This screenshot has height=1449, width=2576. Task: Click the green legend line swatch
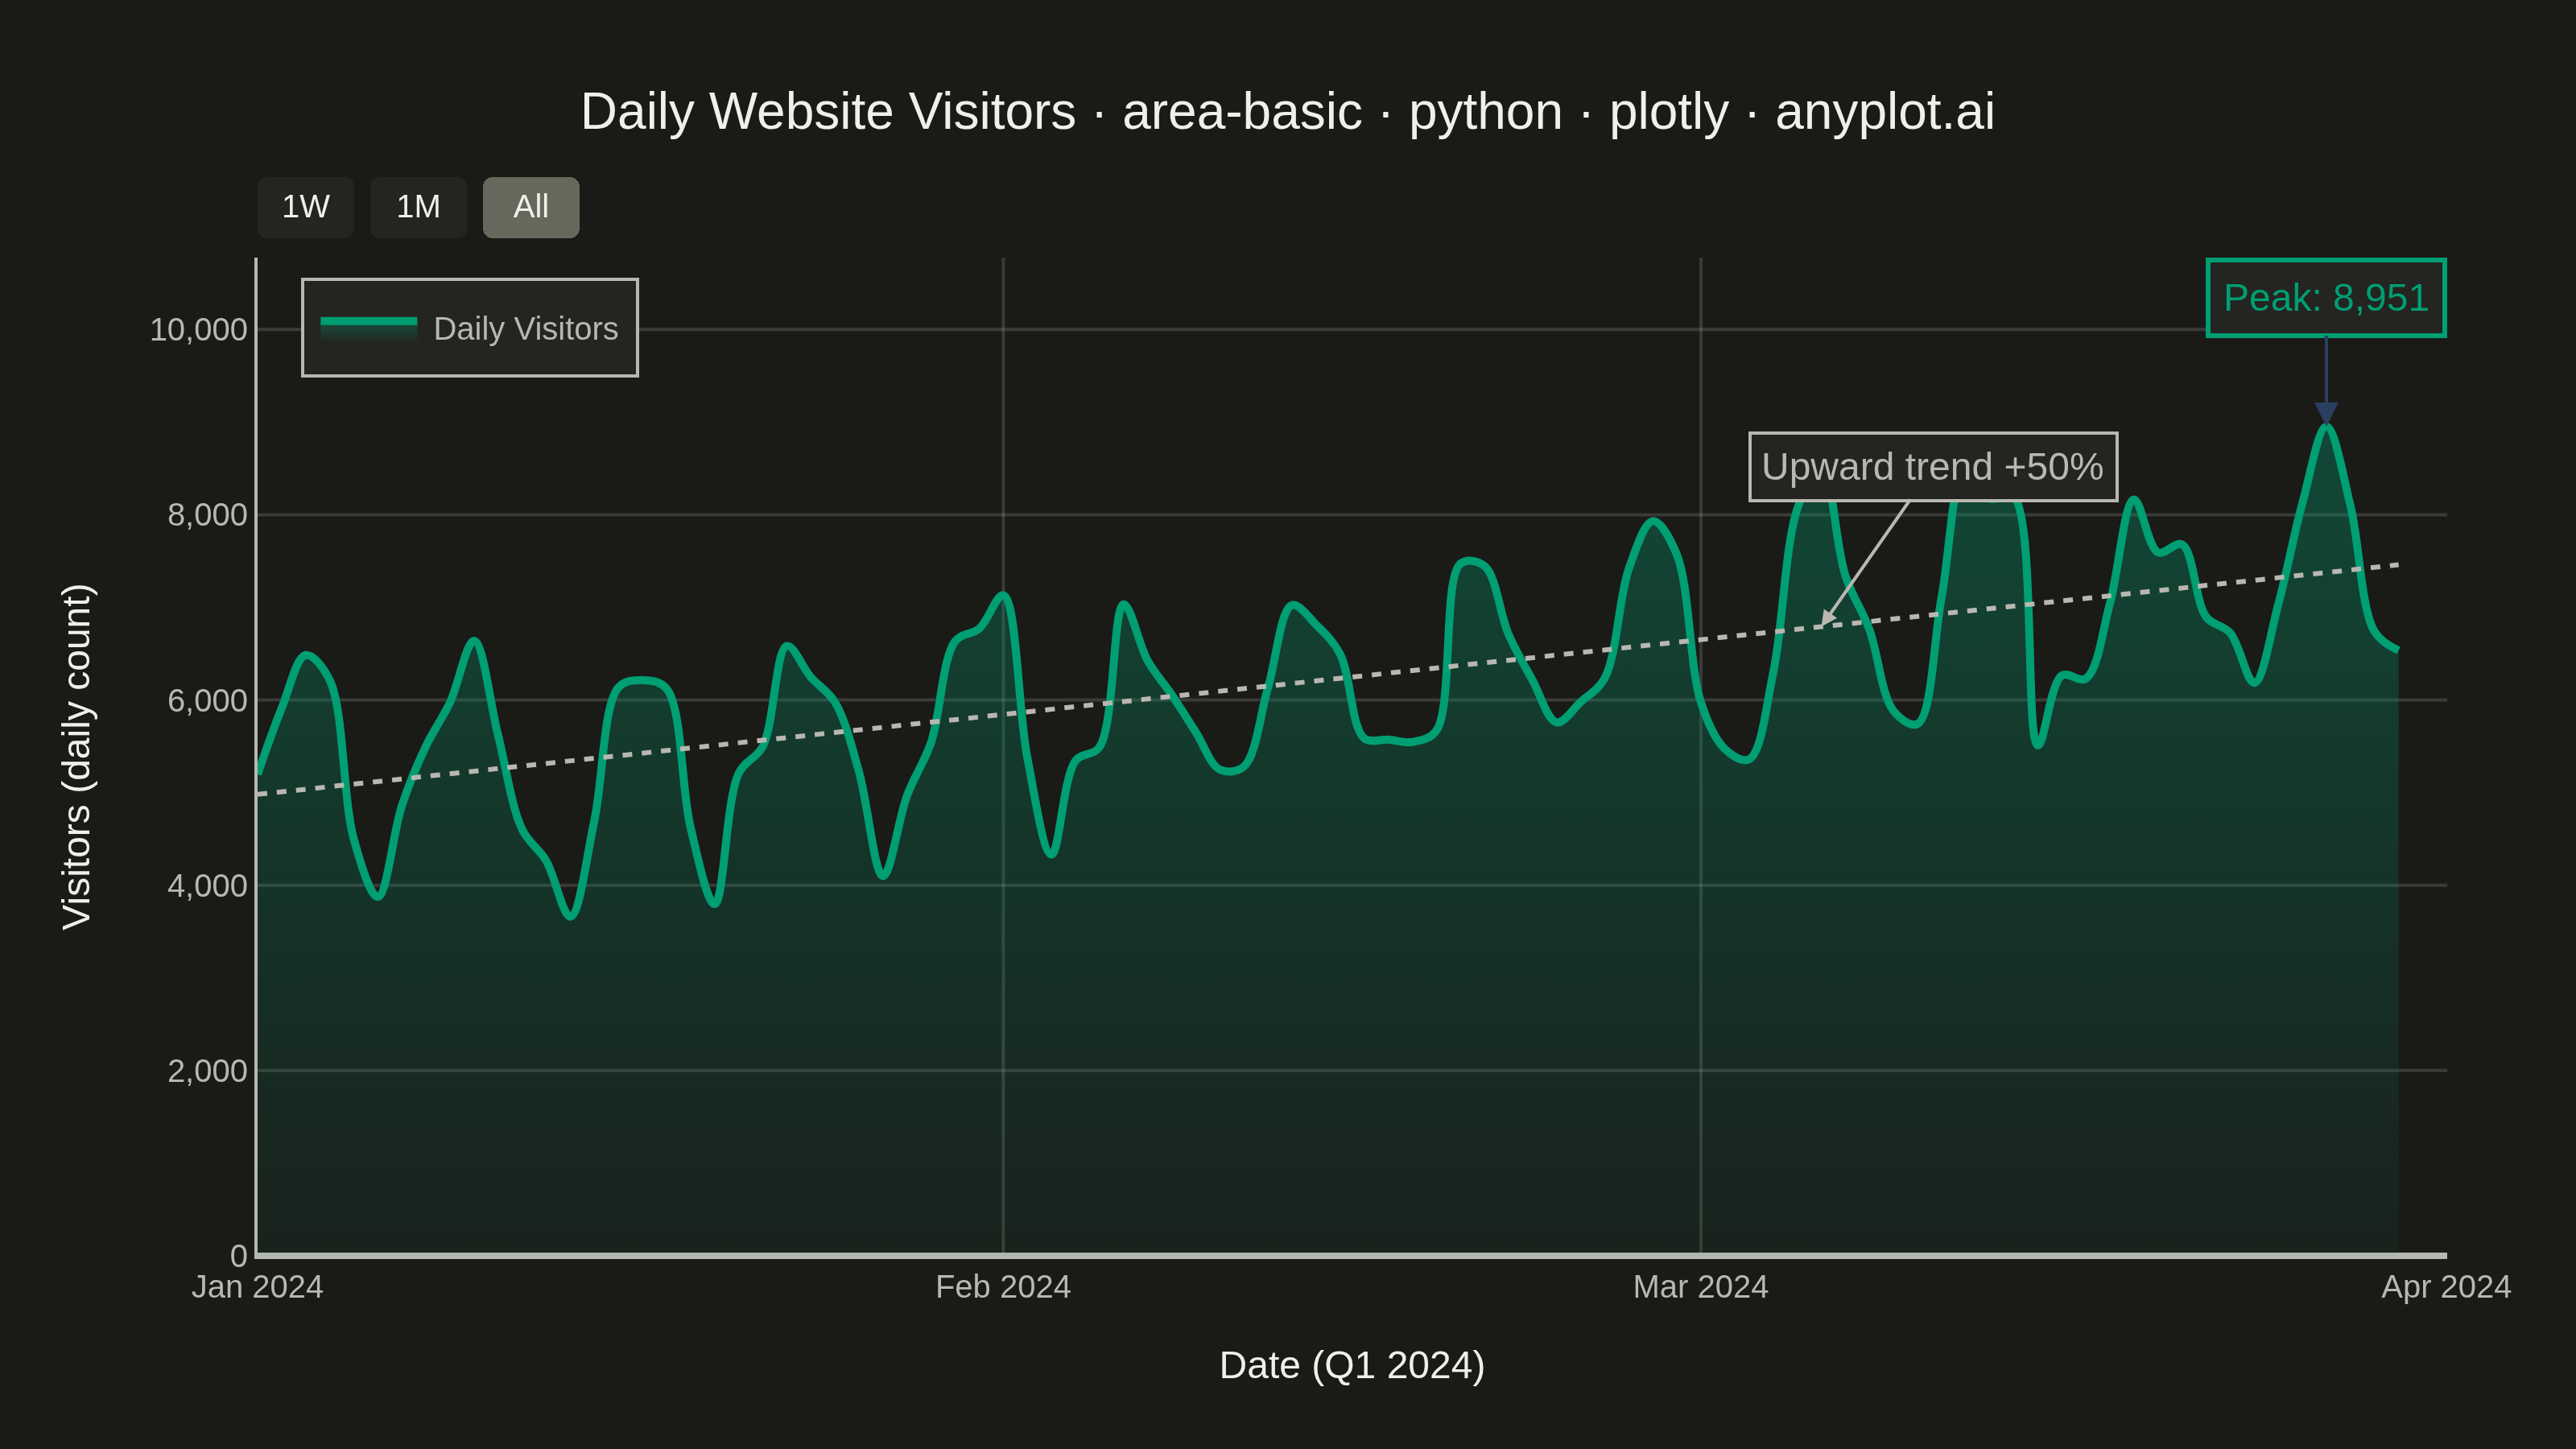[x=368, y=322]
